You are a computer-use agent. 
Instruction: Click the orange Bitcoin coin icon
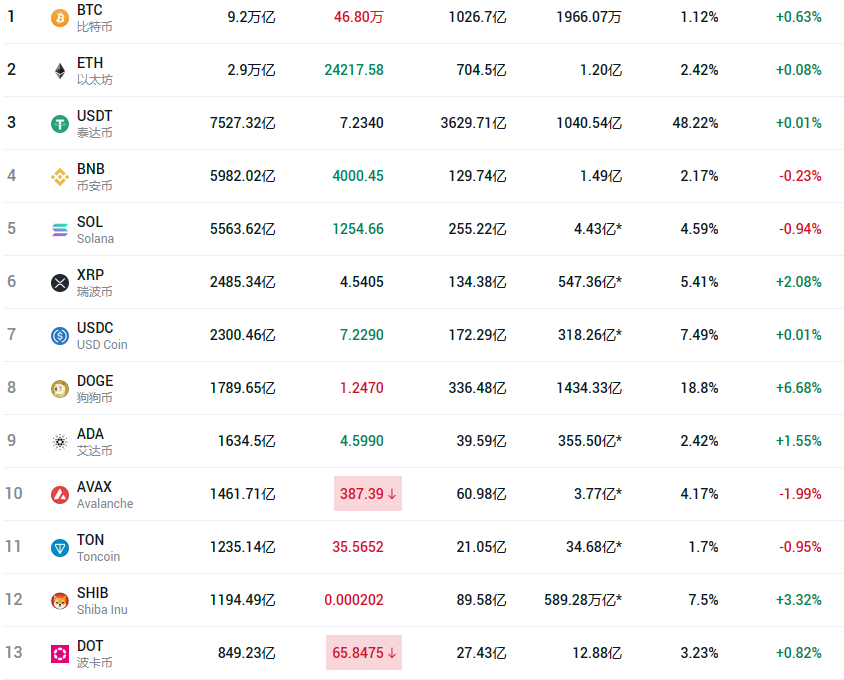click(60, 17)
